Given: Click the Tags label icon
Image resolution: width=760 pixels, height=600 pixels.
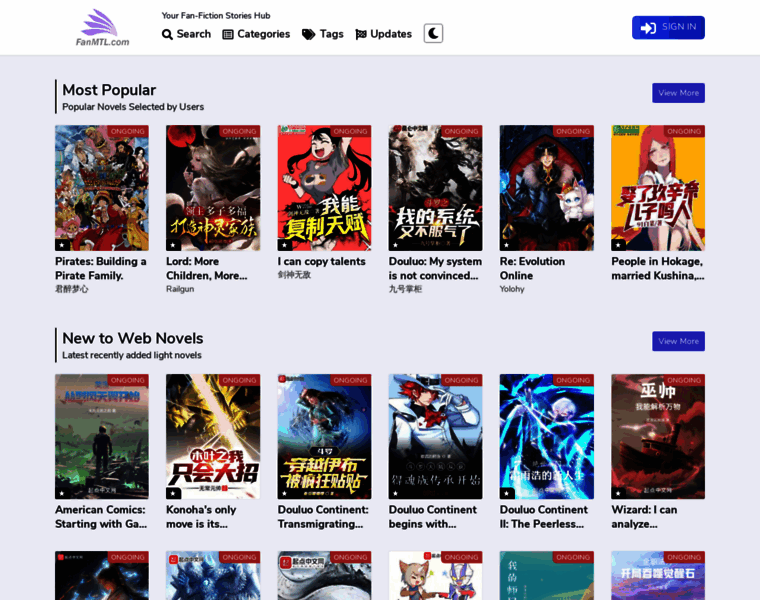Looking at the screenshot, I should [x=308, y=34].
